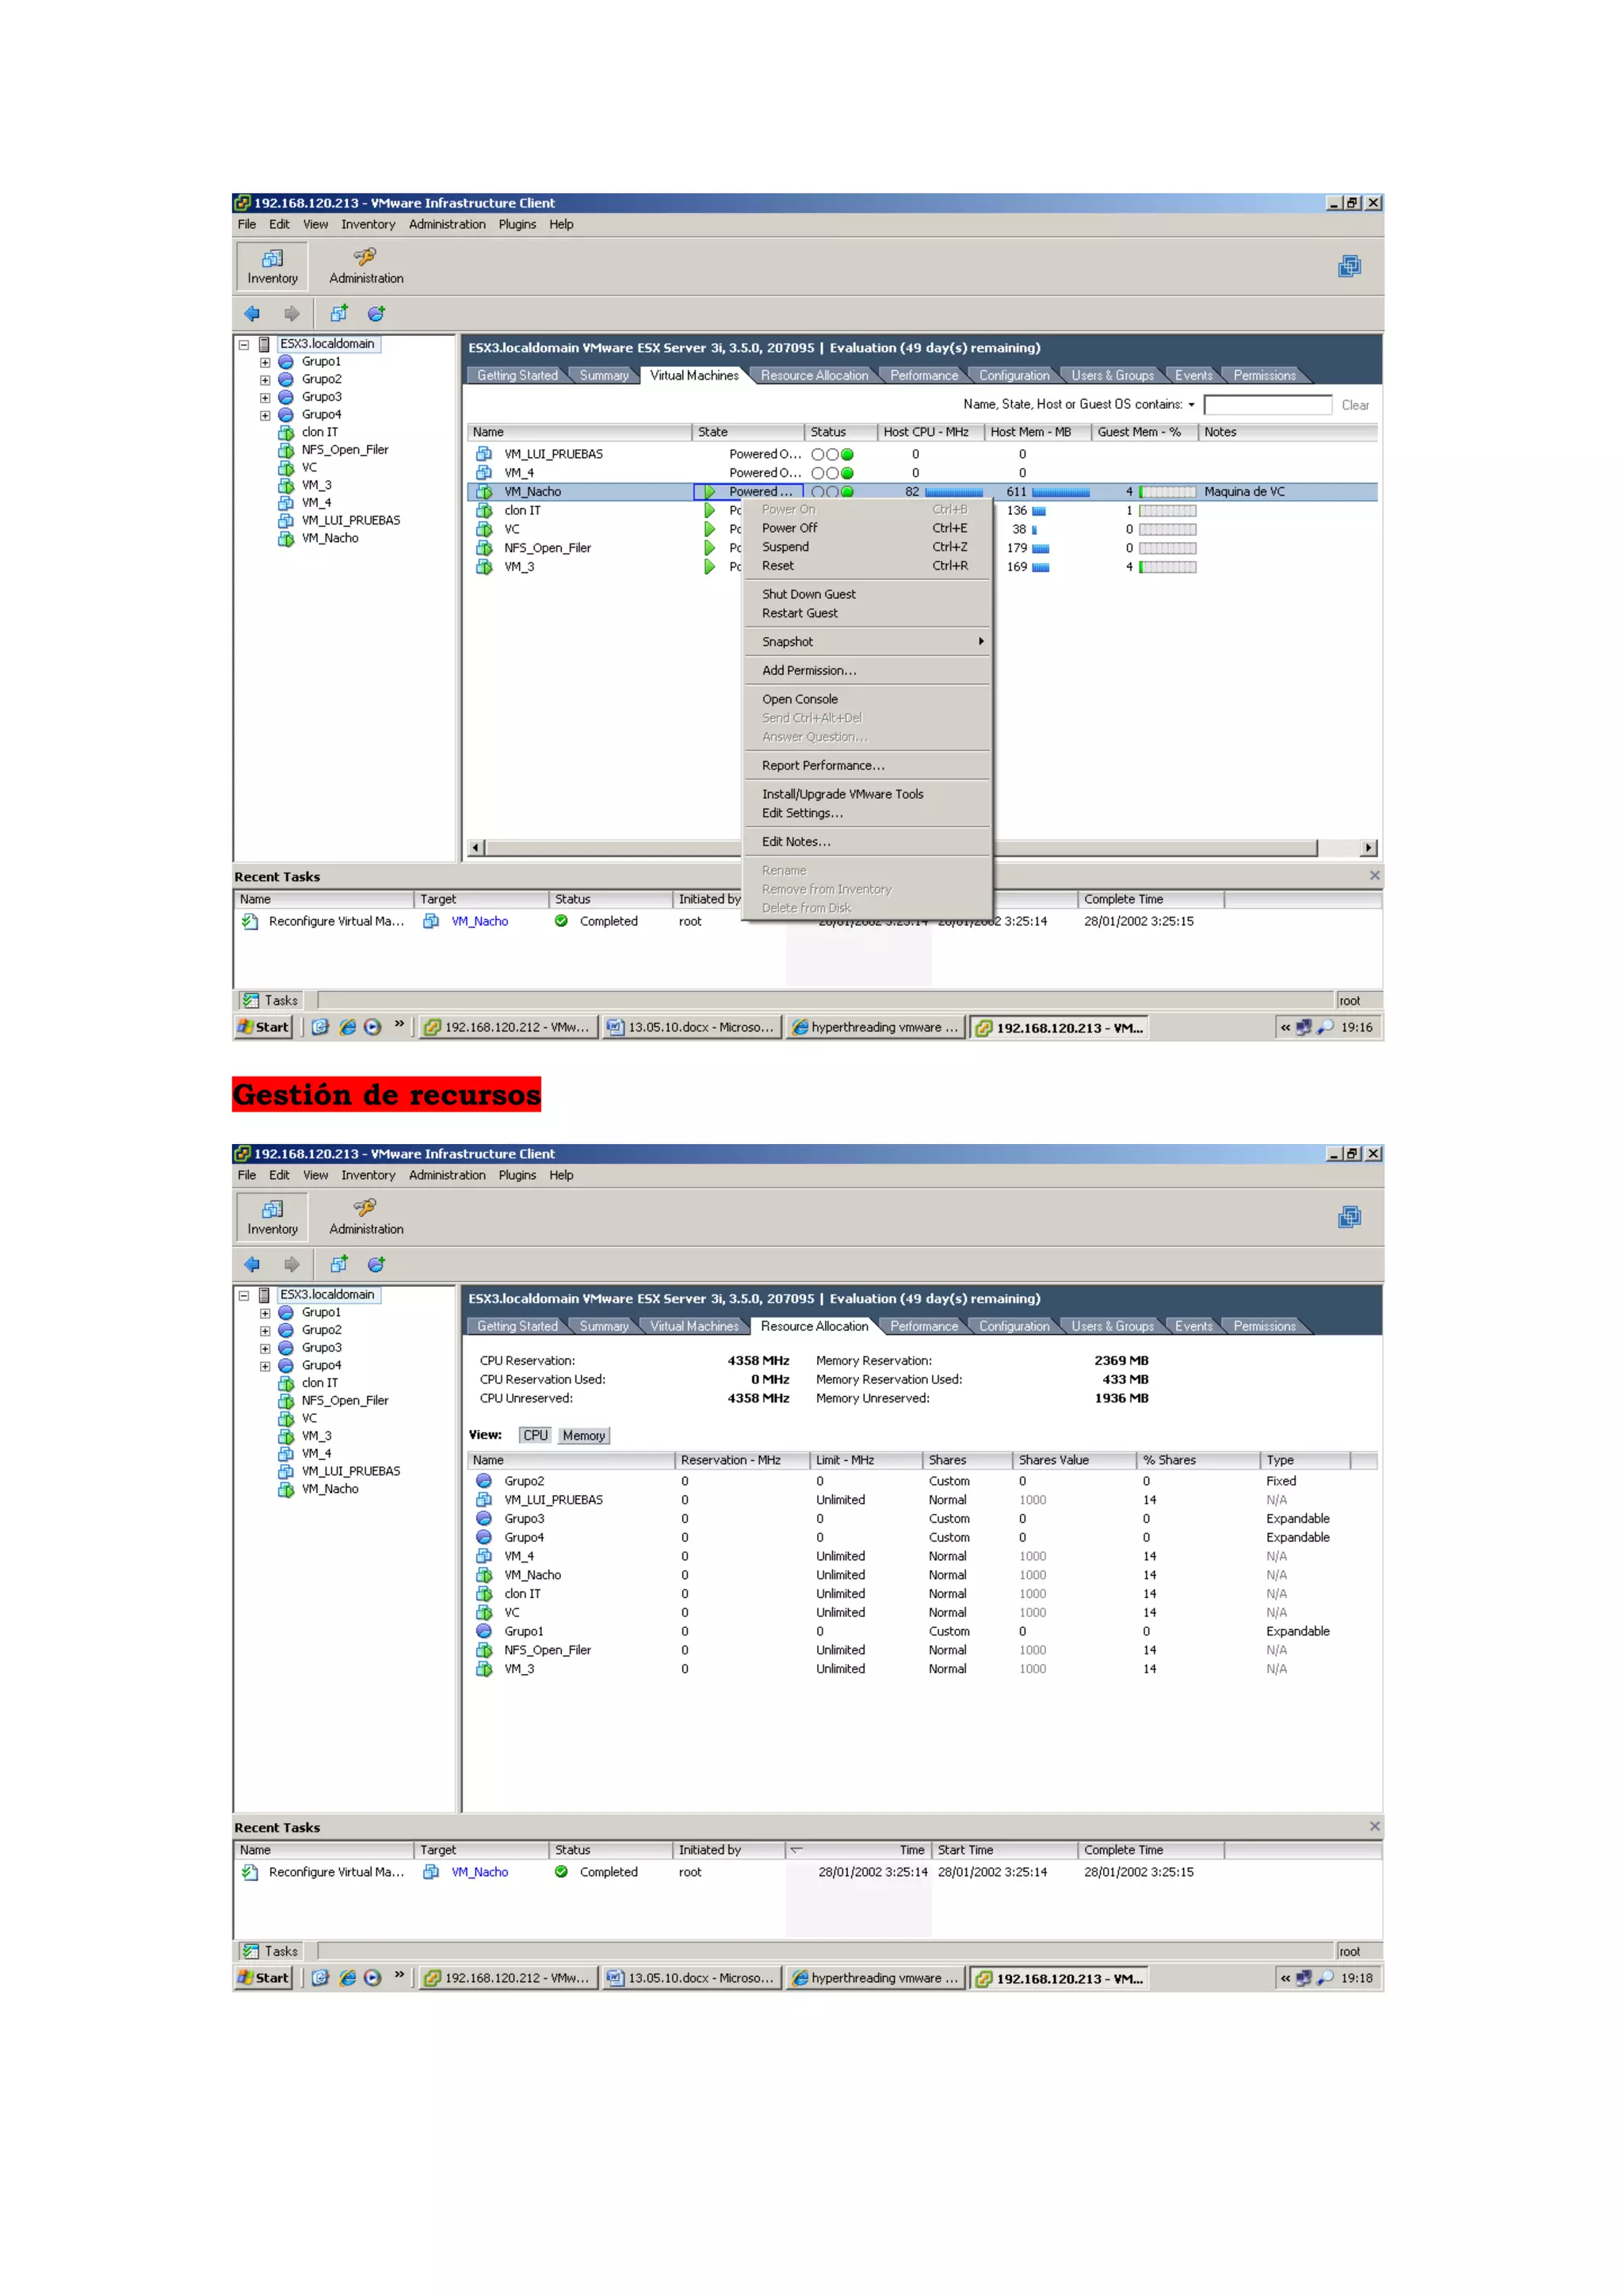Click Administration wrench icon in the Resource Allocation window
The image size is (1623, 2296).
point(365,1208)
